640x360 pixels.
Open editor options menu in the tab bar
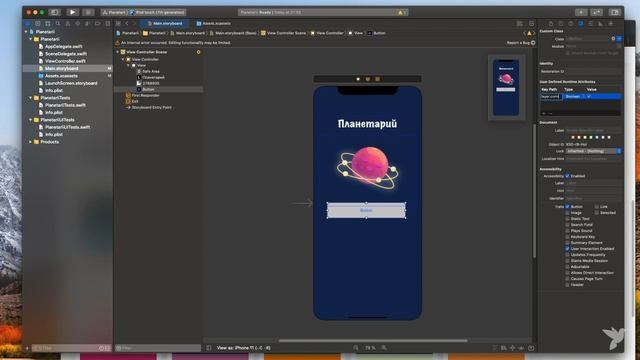[520, 24]
